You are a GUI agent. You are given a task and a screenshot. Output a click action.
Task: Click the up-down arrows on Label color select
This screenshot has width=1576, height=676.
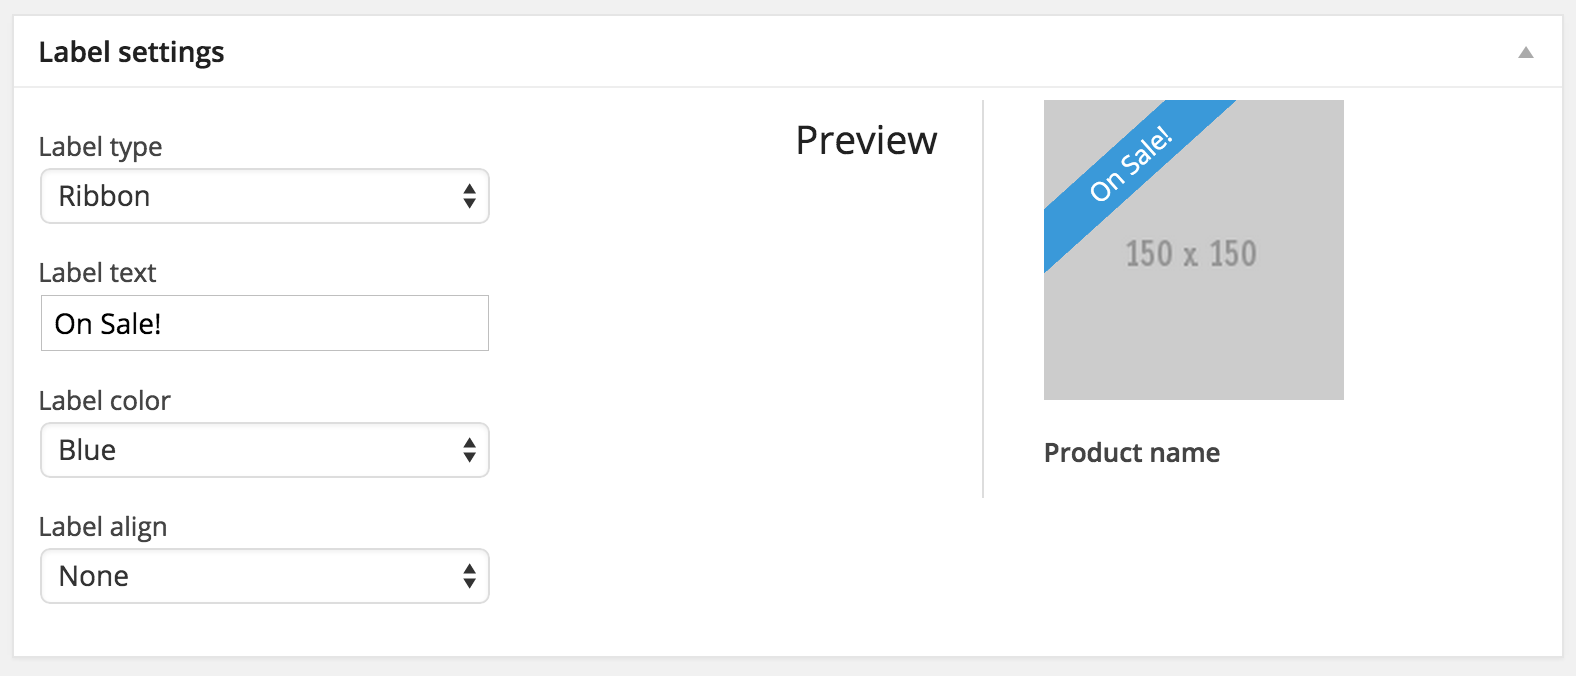coord(469,450)
